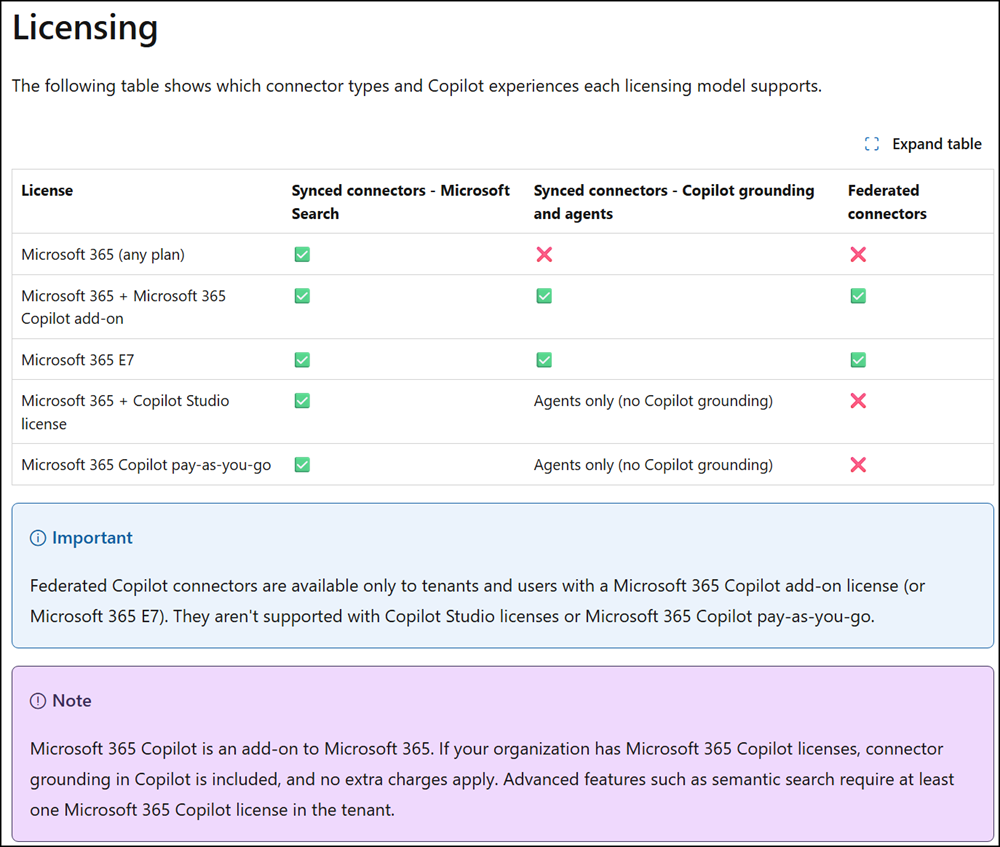Screen dimensions: 1000x847
Task: Click the Note paragraph about Copilot add-on
Action: pyautogui.click(x=492, y=779)
